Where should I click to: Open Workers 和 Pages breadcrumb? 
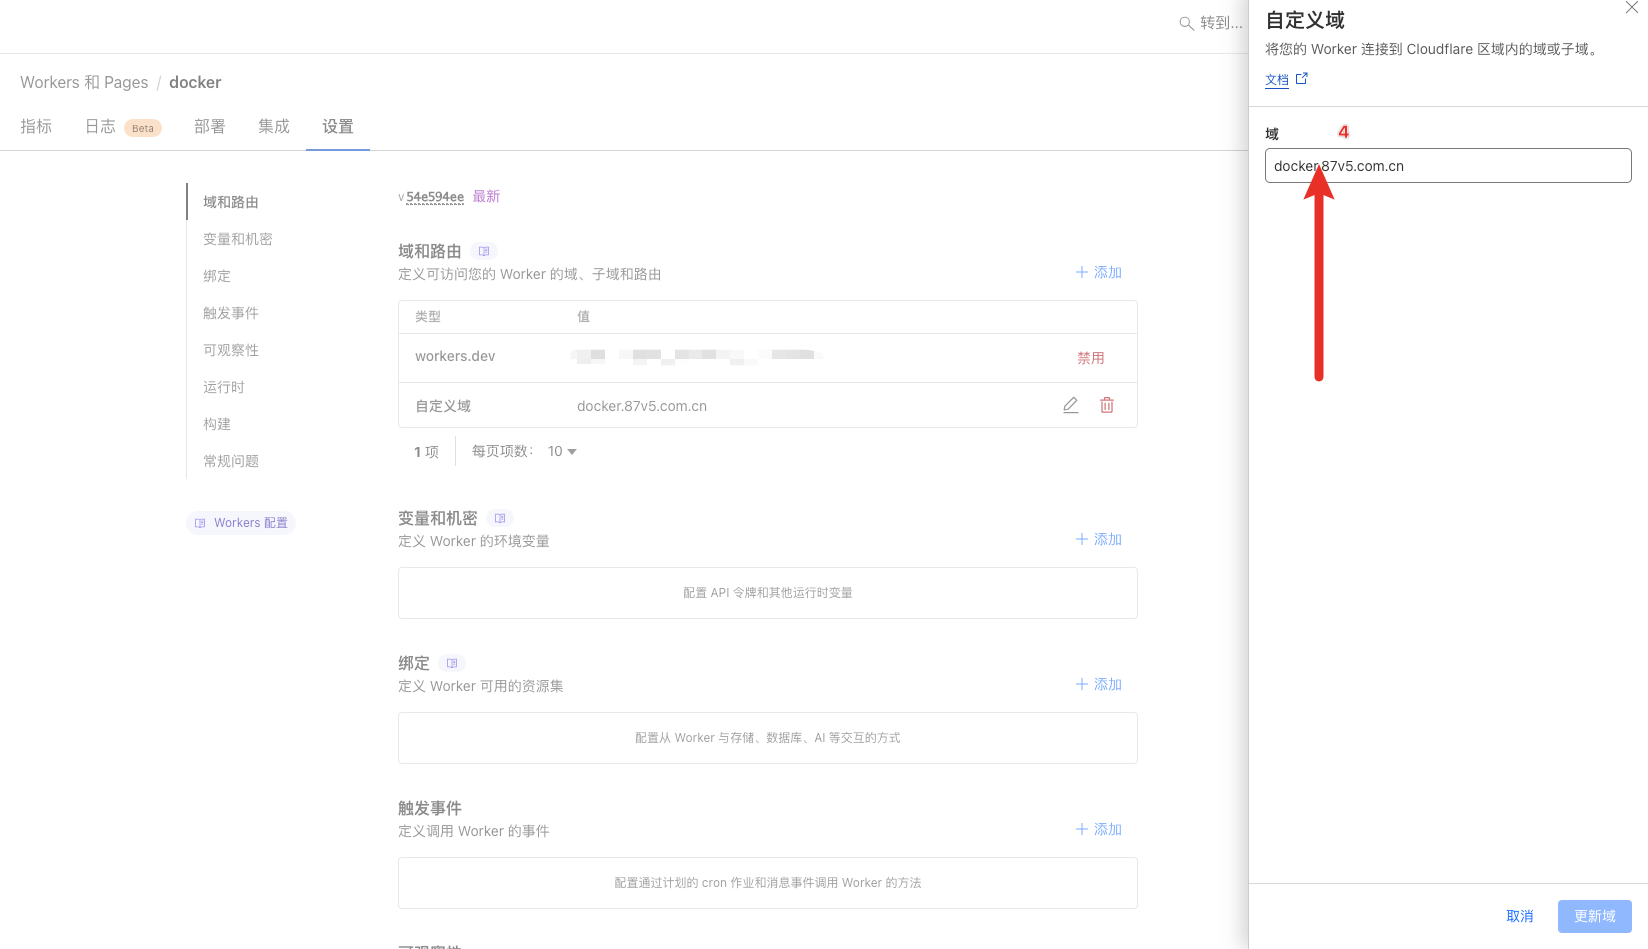pos(84,82)
